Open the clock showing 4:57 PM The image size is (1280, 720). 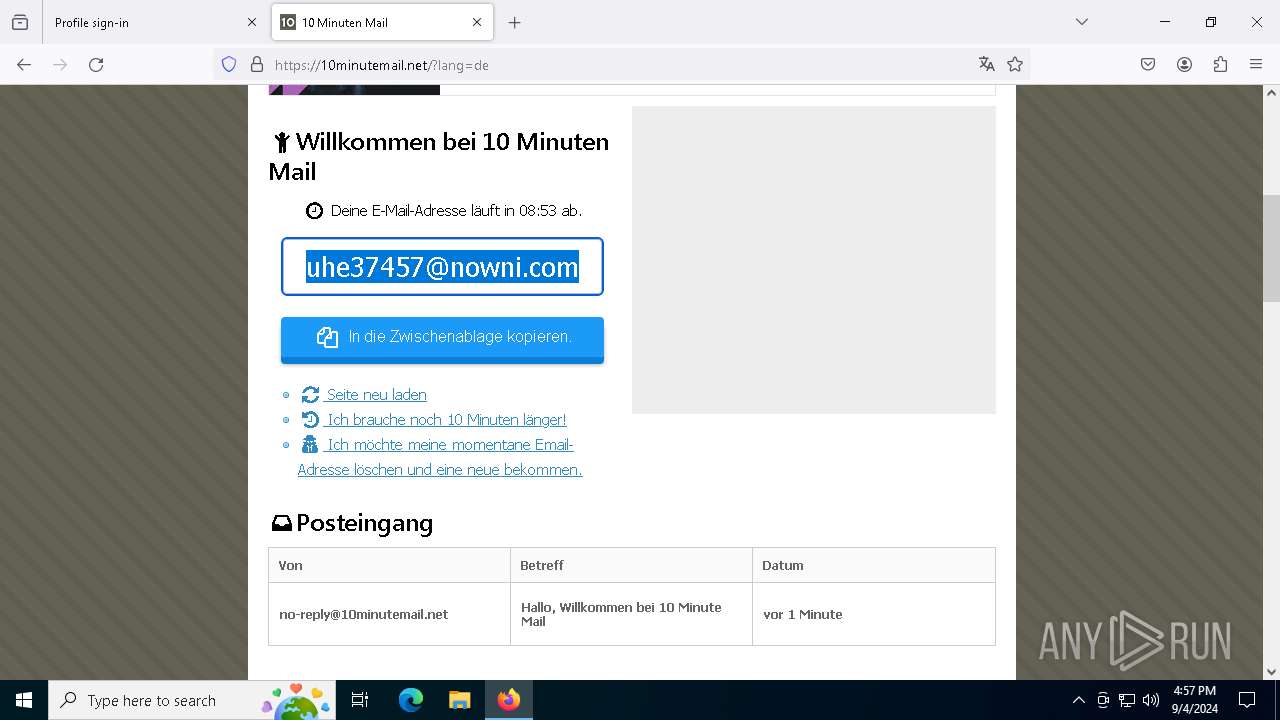point(1195,700)
